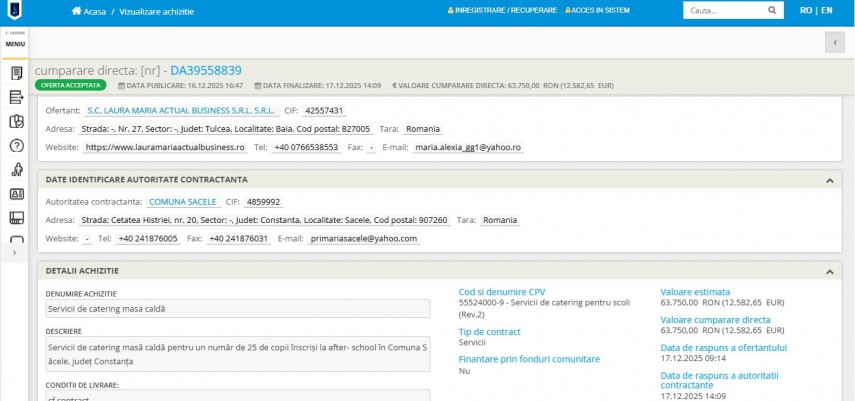Switch language to EN

(x=826, y=10)
